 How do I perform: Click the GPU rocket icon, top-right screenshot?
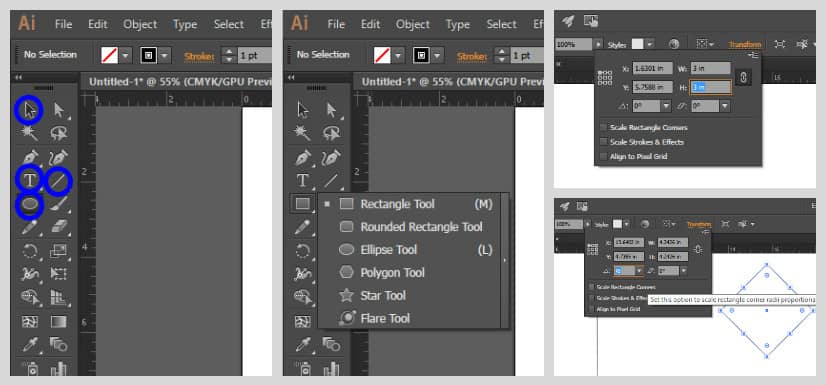pyautogui.click(x=568, y=21)
